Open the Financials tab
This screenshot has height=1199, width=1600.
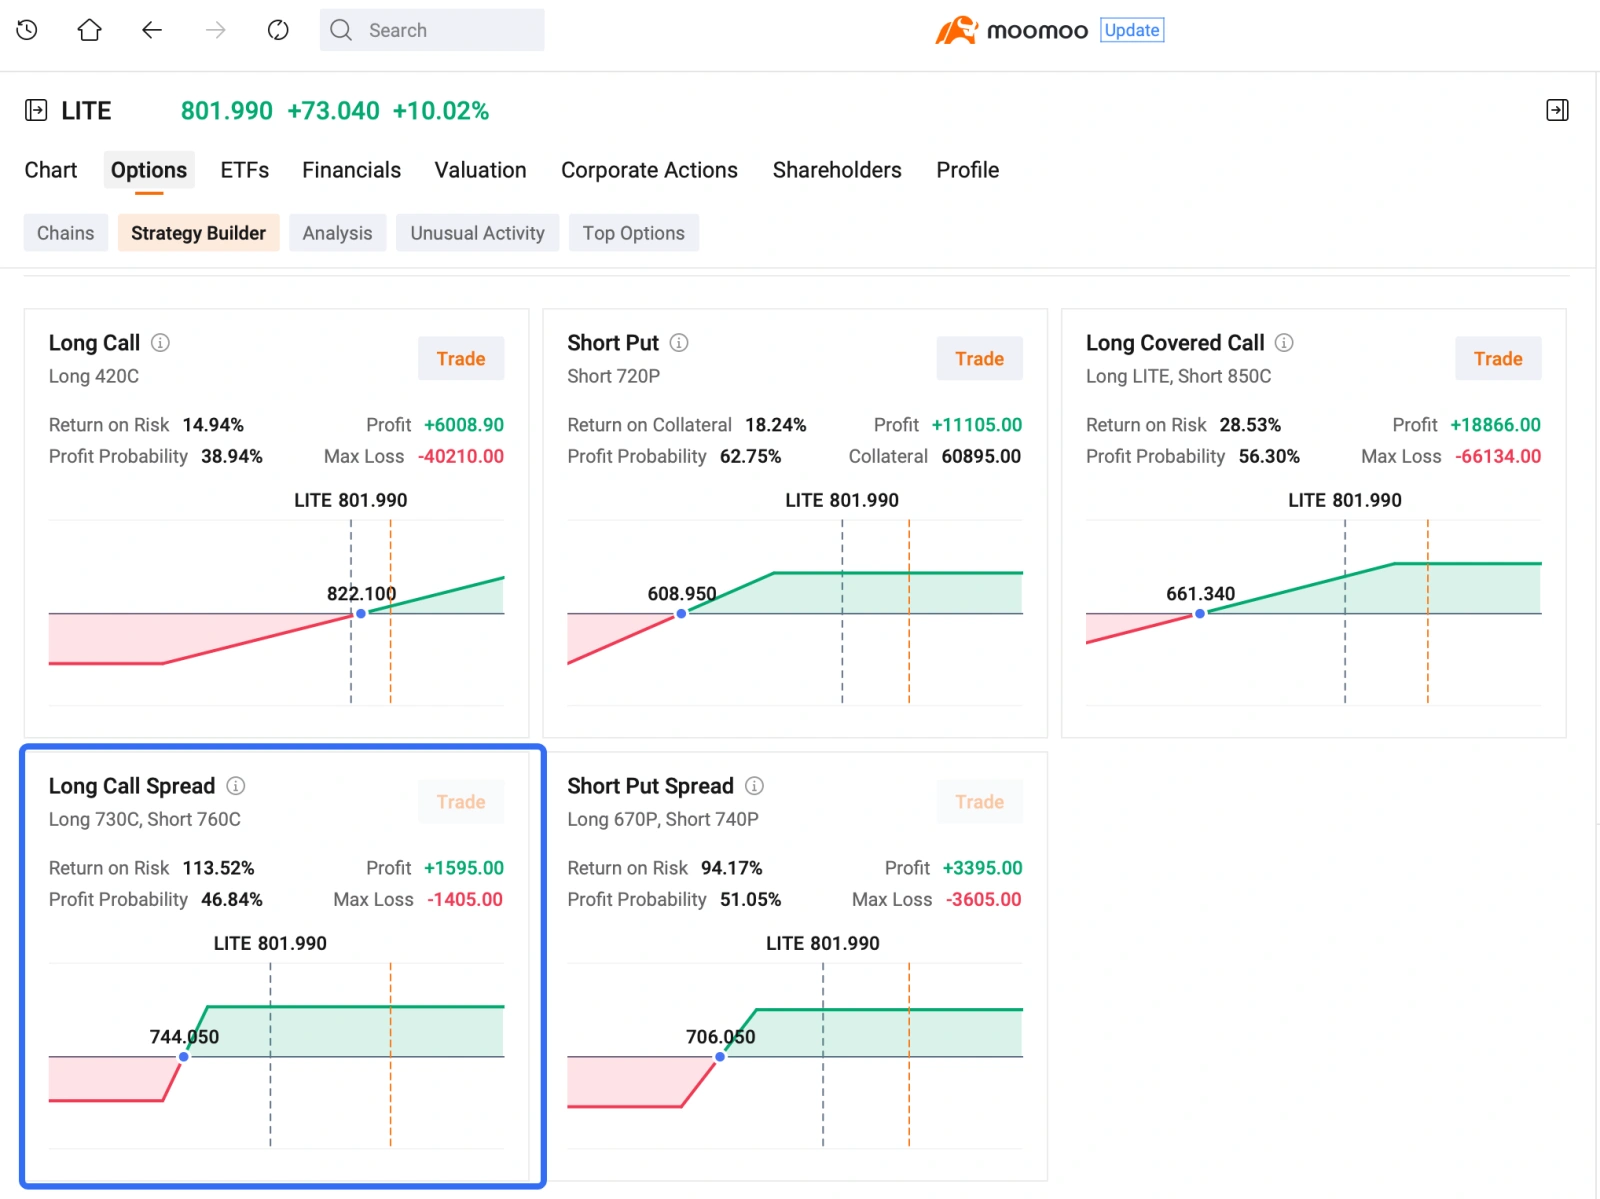[351, 170]
